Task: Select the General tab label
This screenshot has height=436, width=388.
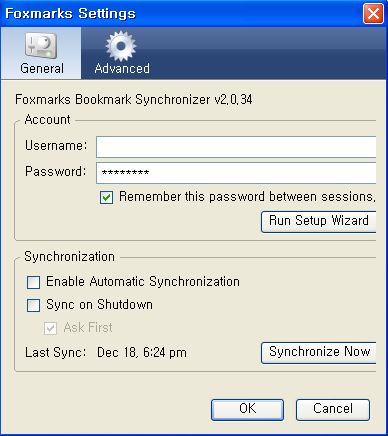Action: coord(42,68)
